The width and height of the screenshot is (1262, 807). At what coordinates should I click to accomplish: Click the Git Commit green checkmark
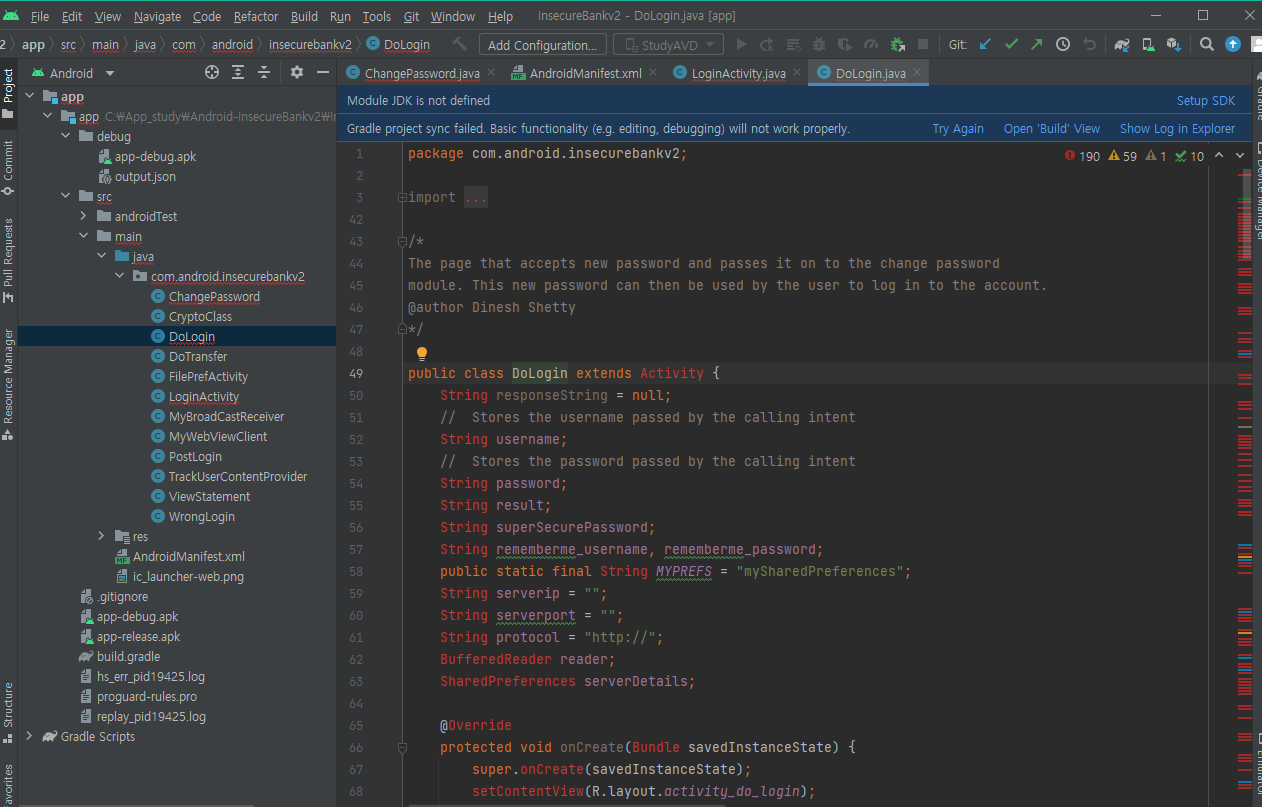[1011, 44]
